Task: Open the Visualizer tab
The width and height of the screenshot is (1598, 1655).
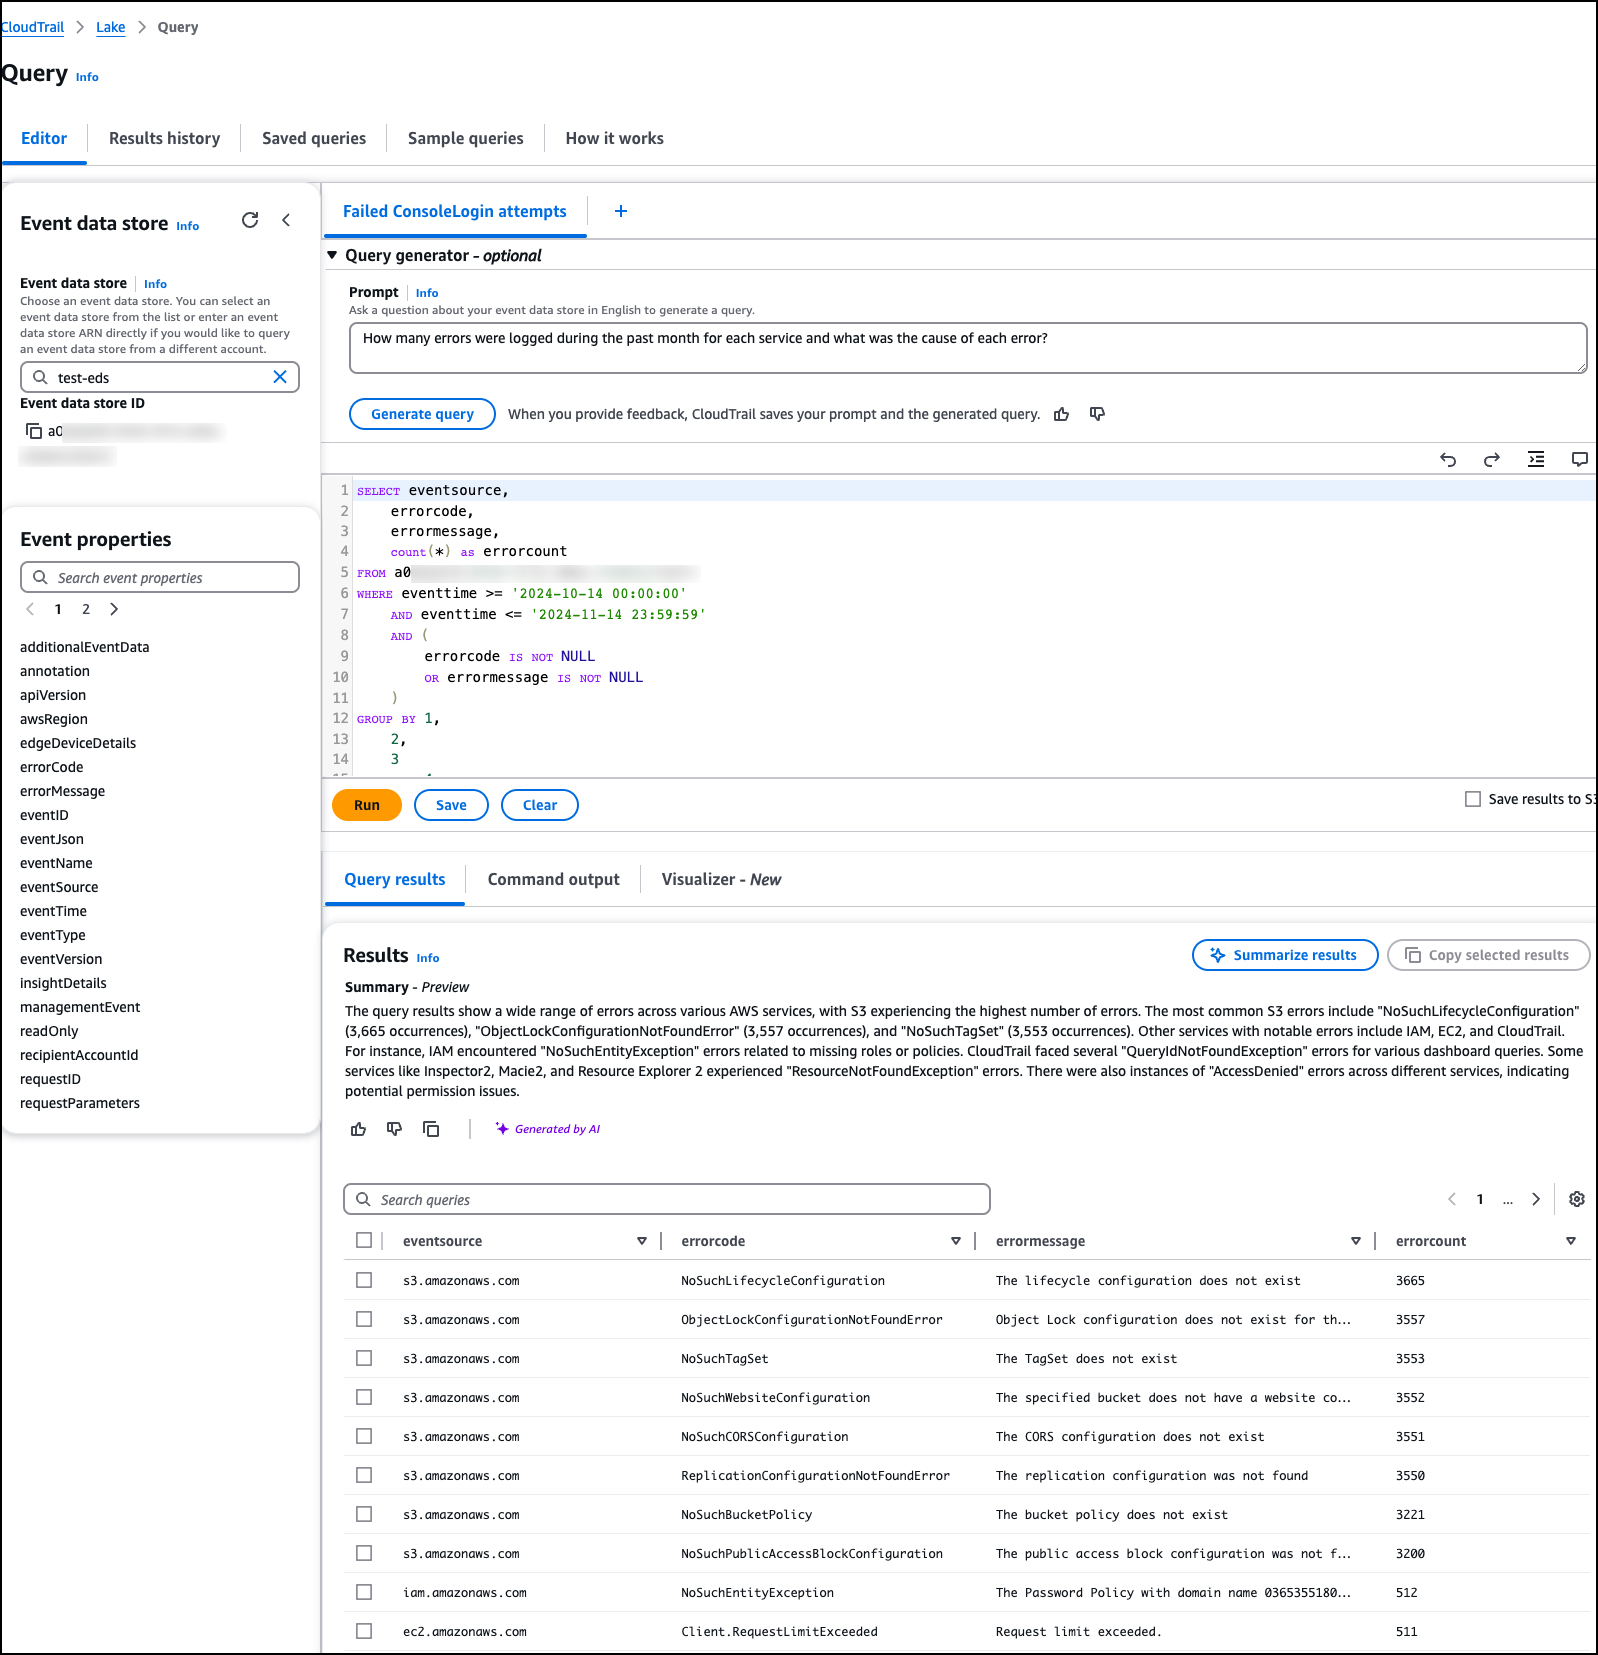Action: pos(722,879)
